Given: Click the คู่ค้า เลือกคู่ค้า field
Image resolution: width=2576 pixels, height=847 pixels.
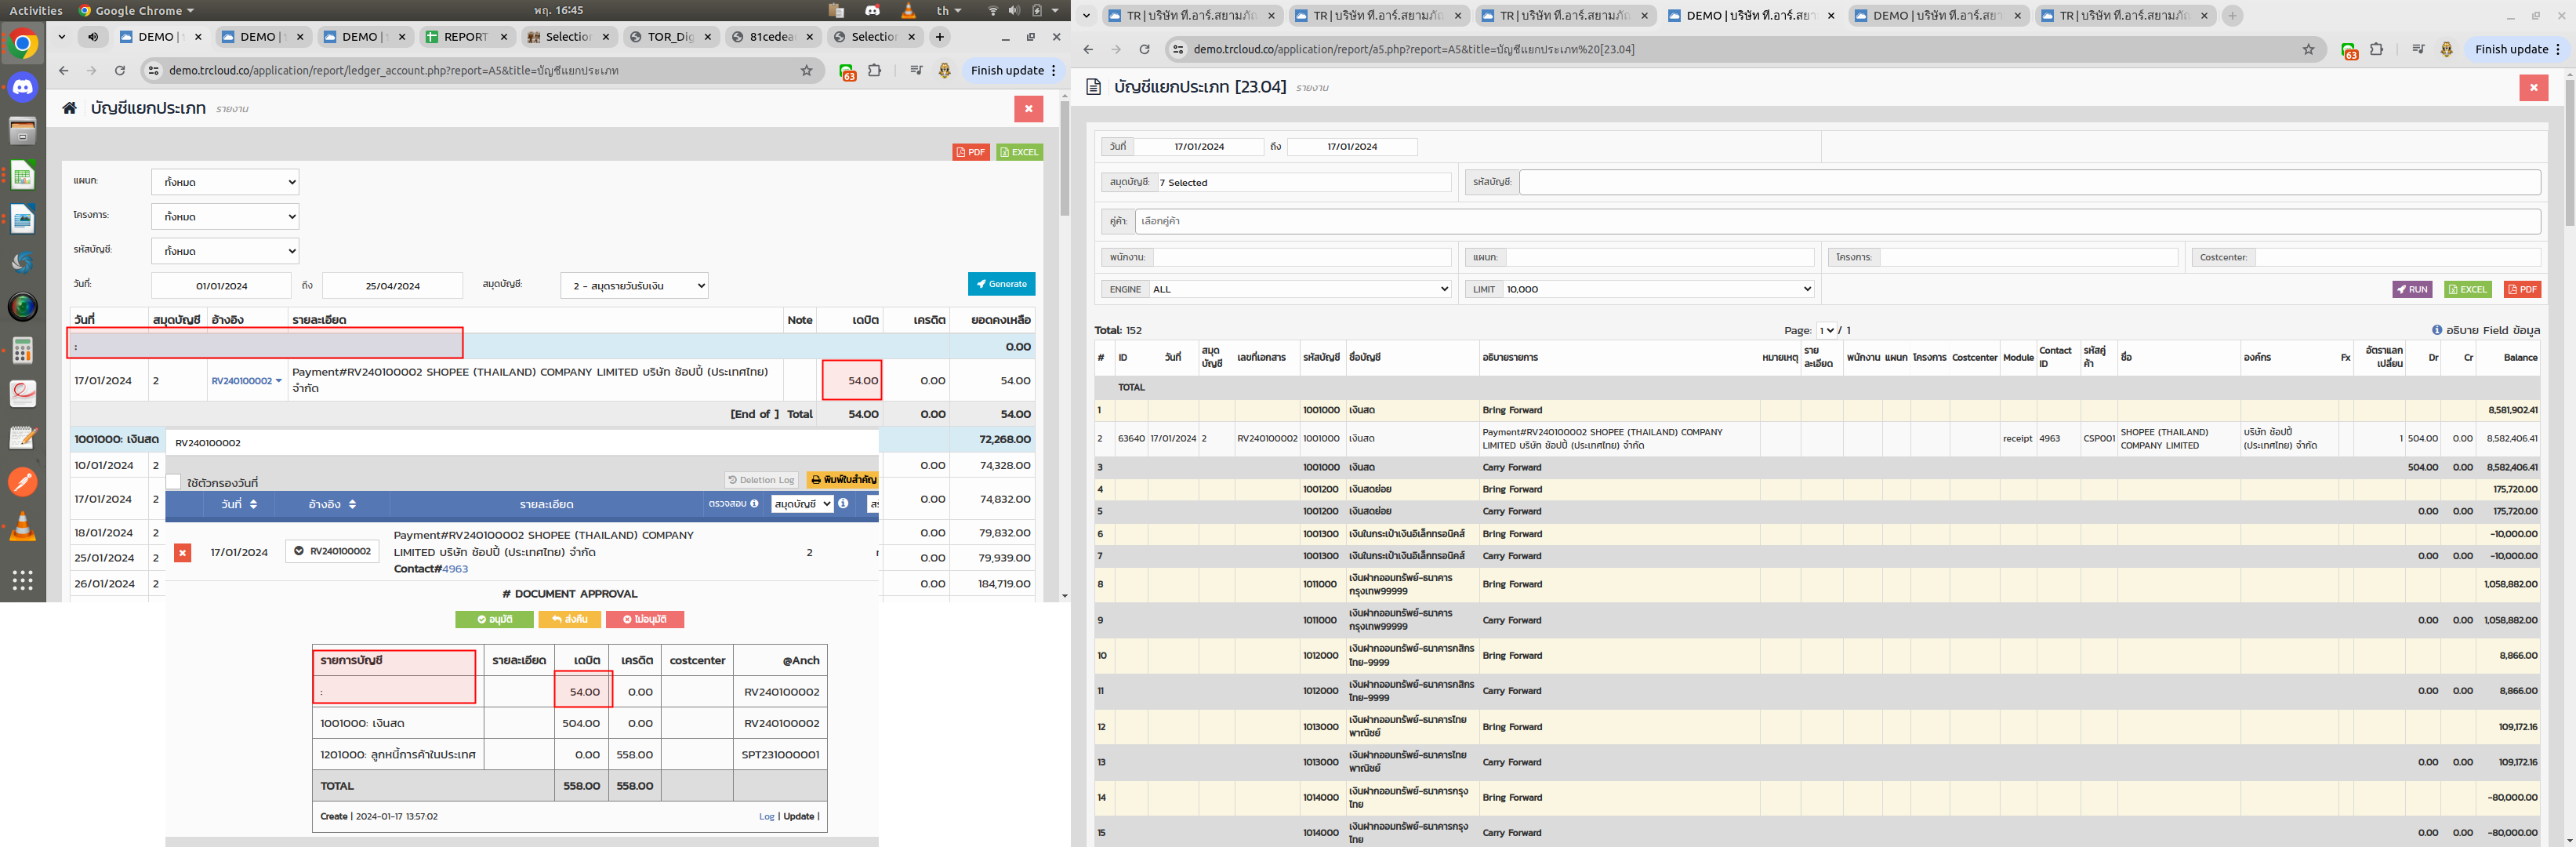Looking at the screenshot, I should tap(1837, 221).
